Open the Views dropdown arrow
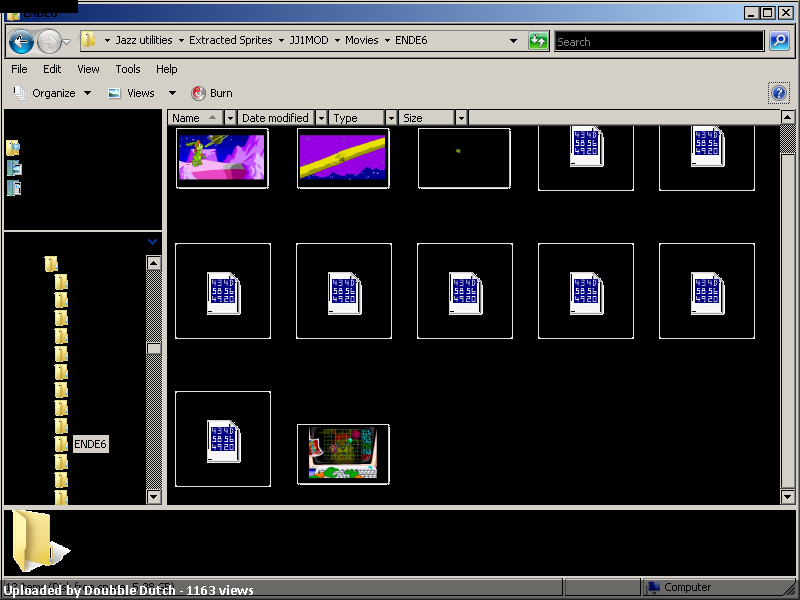Viewport: 800px width, 600px height. pos(172,93)
